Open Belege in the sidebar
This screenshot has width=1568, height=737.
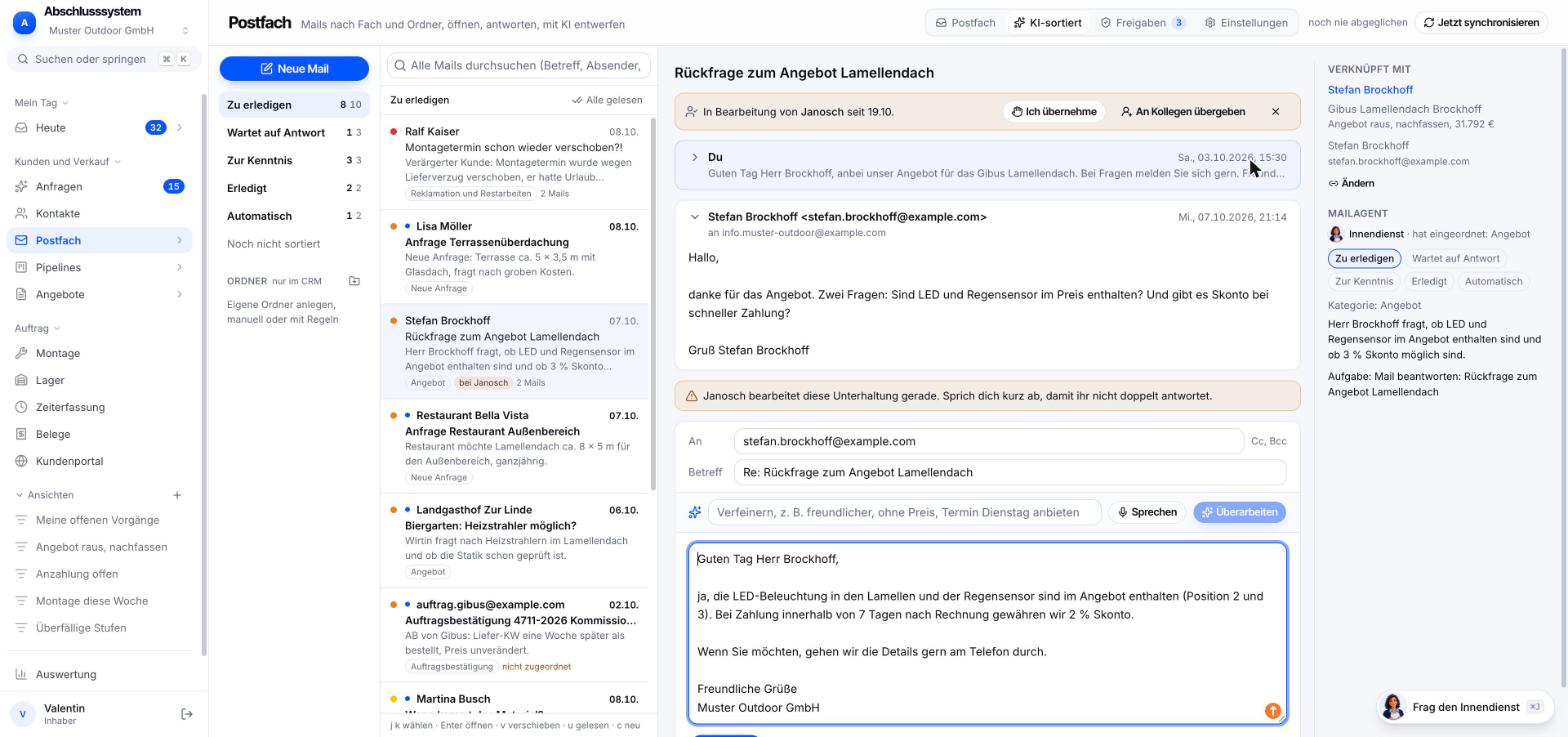[x=100, y=434]
